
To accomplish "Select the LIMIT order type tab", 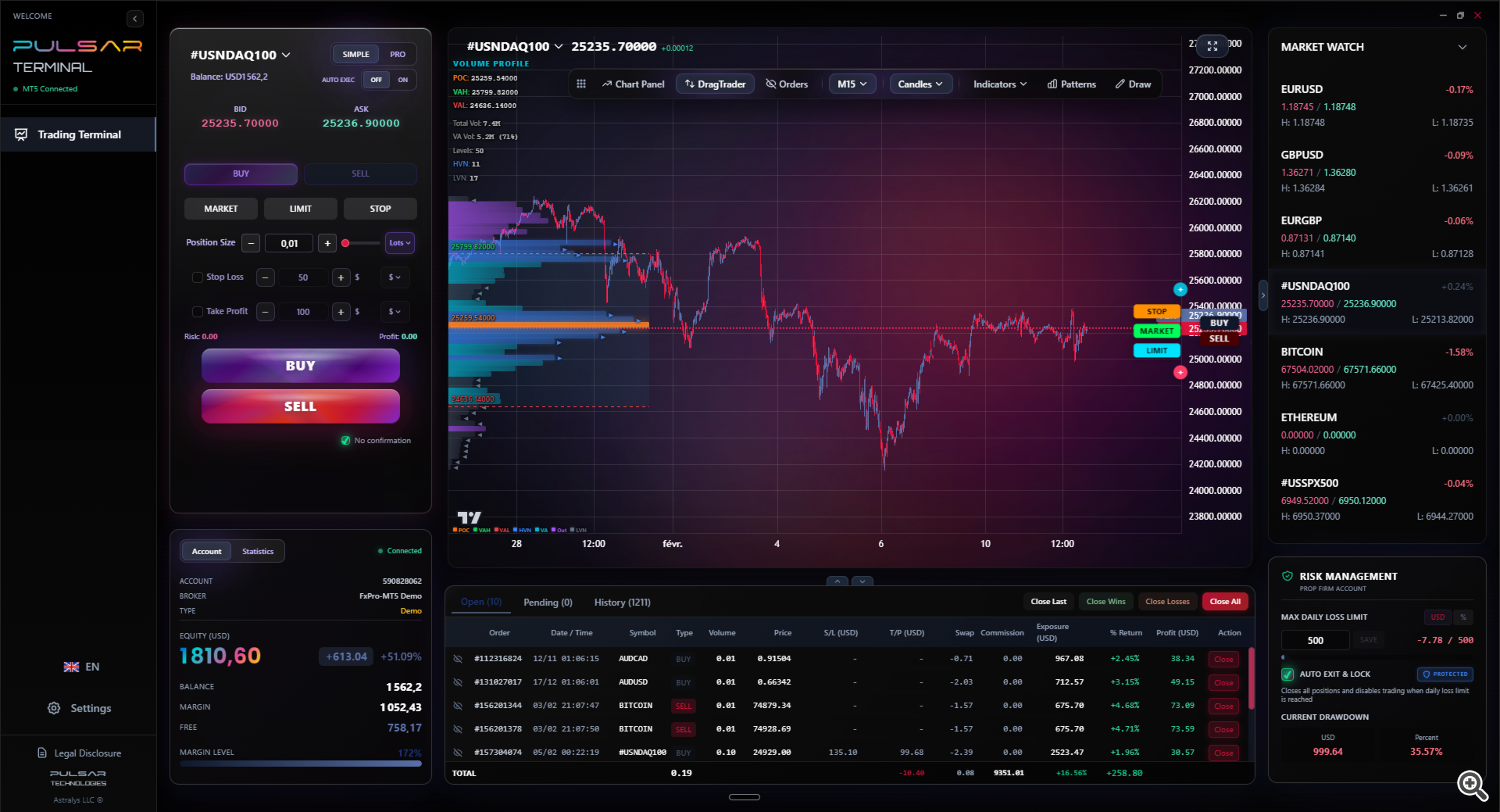I will pos(300,209).
